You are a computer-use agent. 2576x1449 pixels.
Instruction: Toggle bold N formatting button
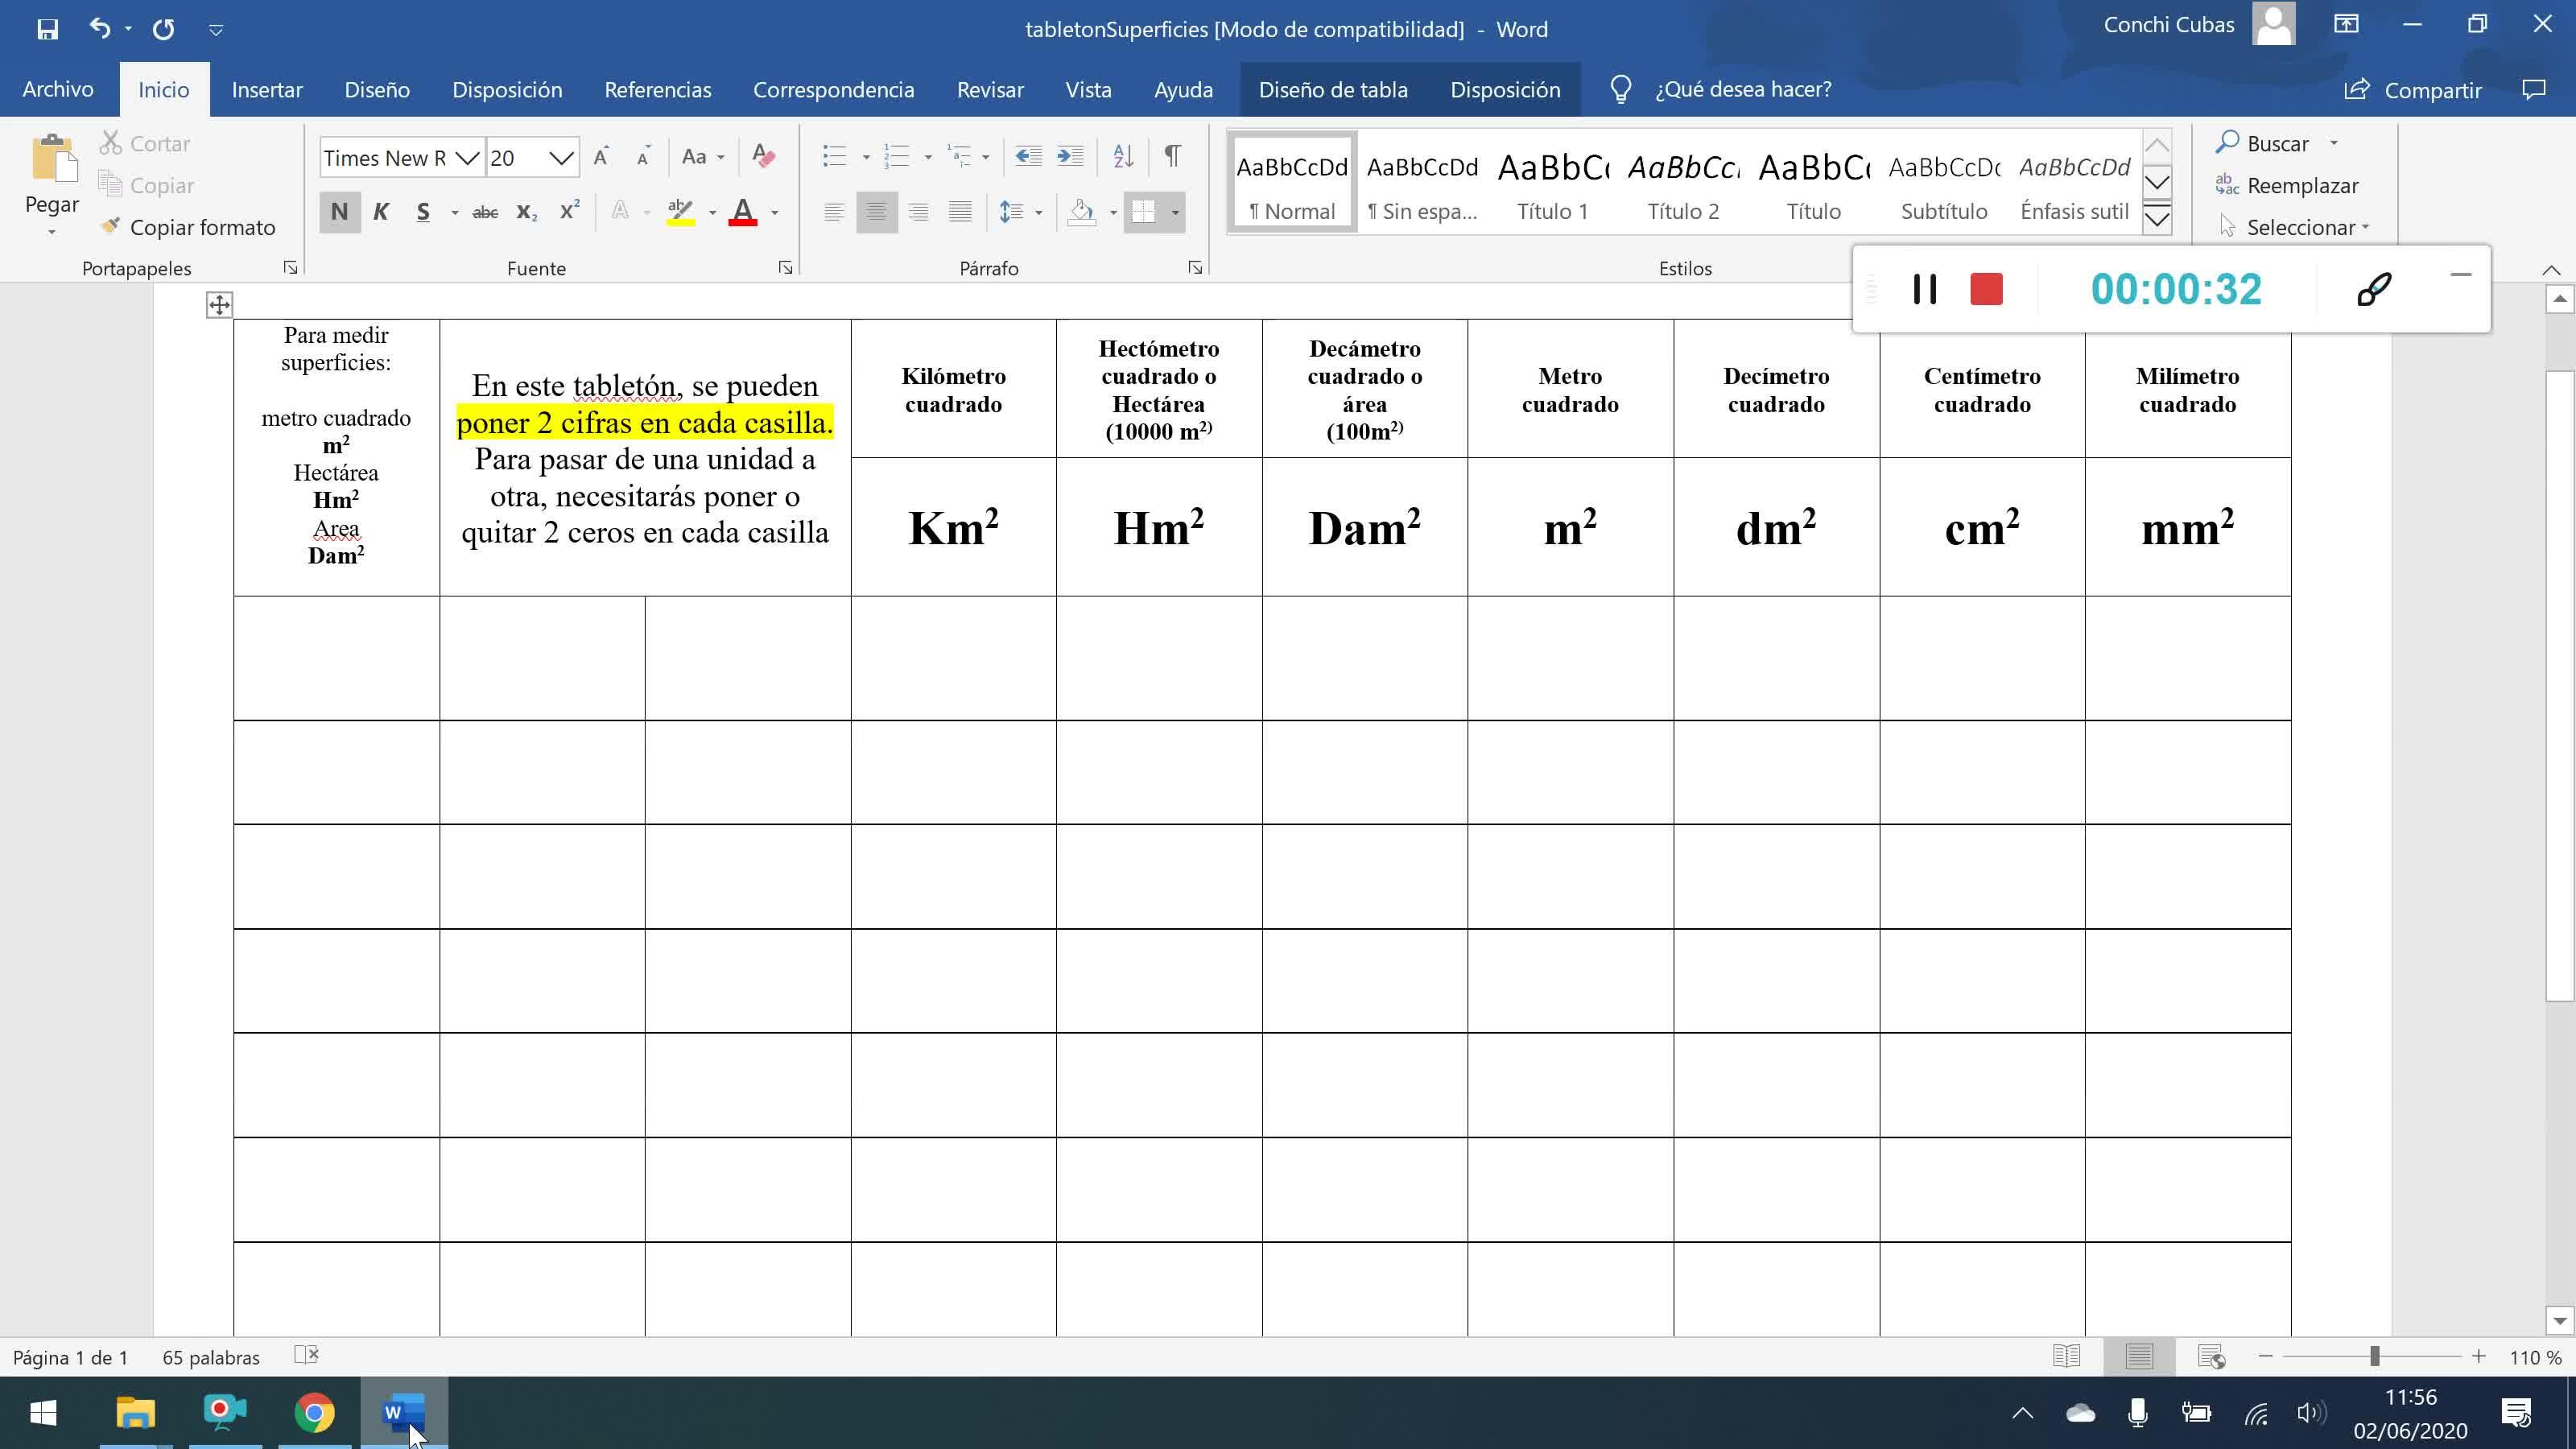[339, 212]
